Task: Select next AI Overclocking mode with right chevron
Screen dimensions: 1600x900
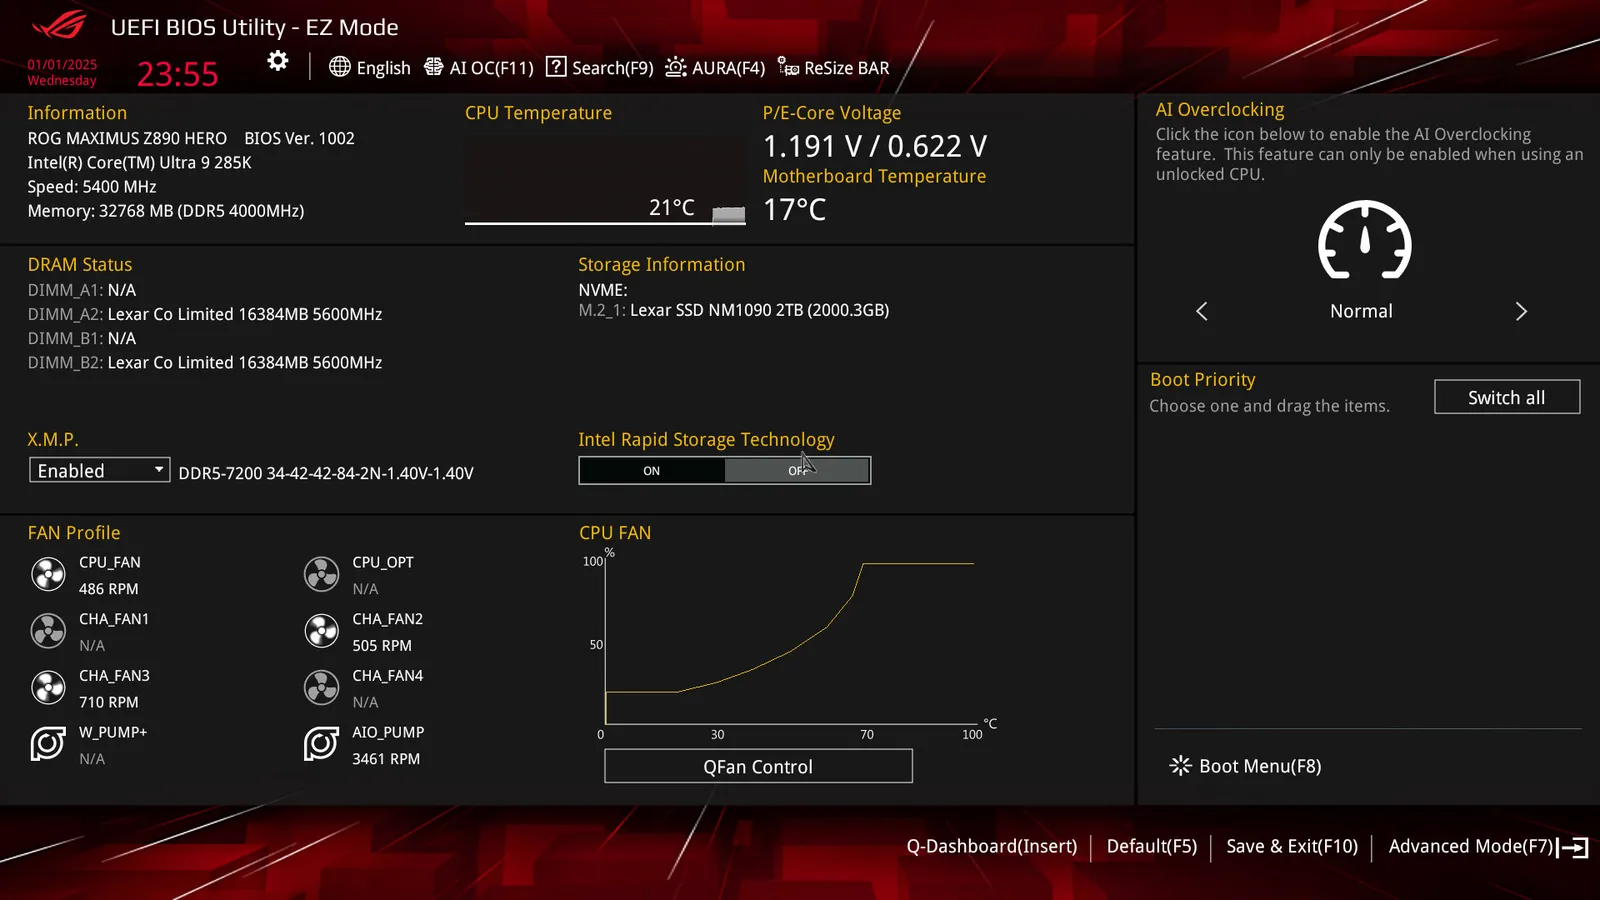Action: [1521, 311]
